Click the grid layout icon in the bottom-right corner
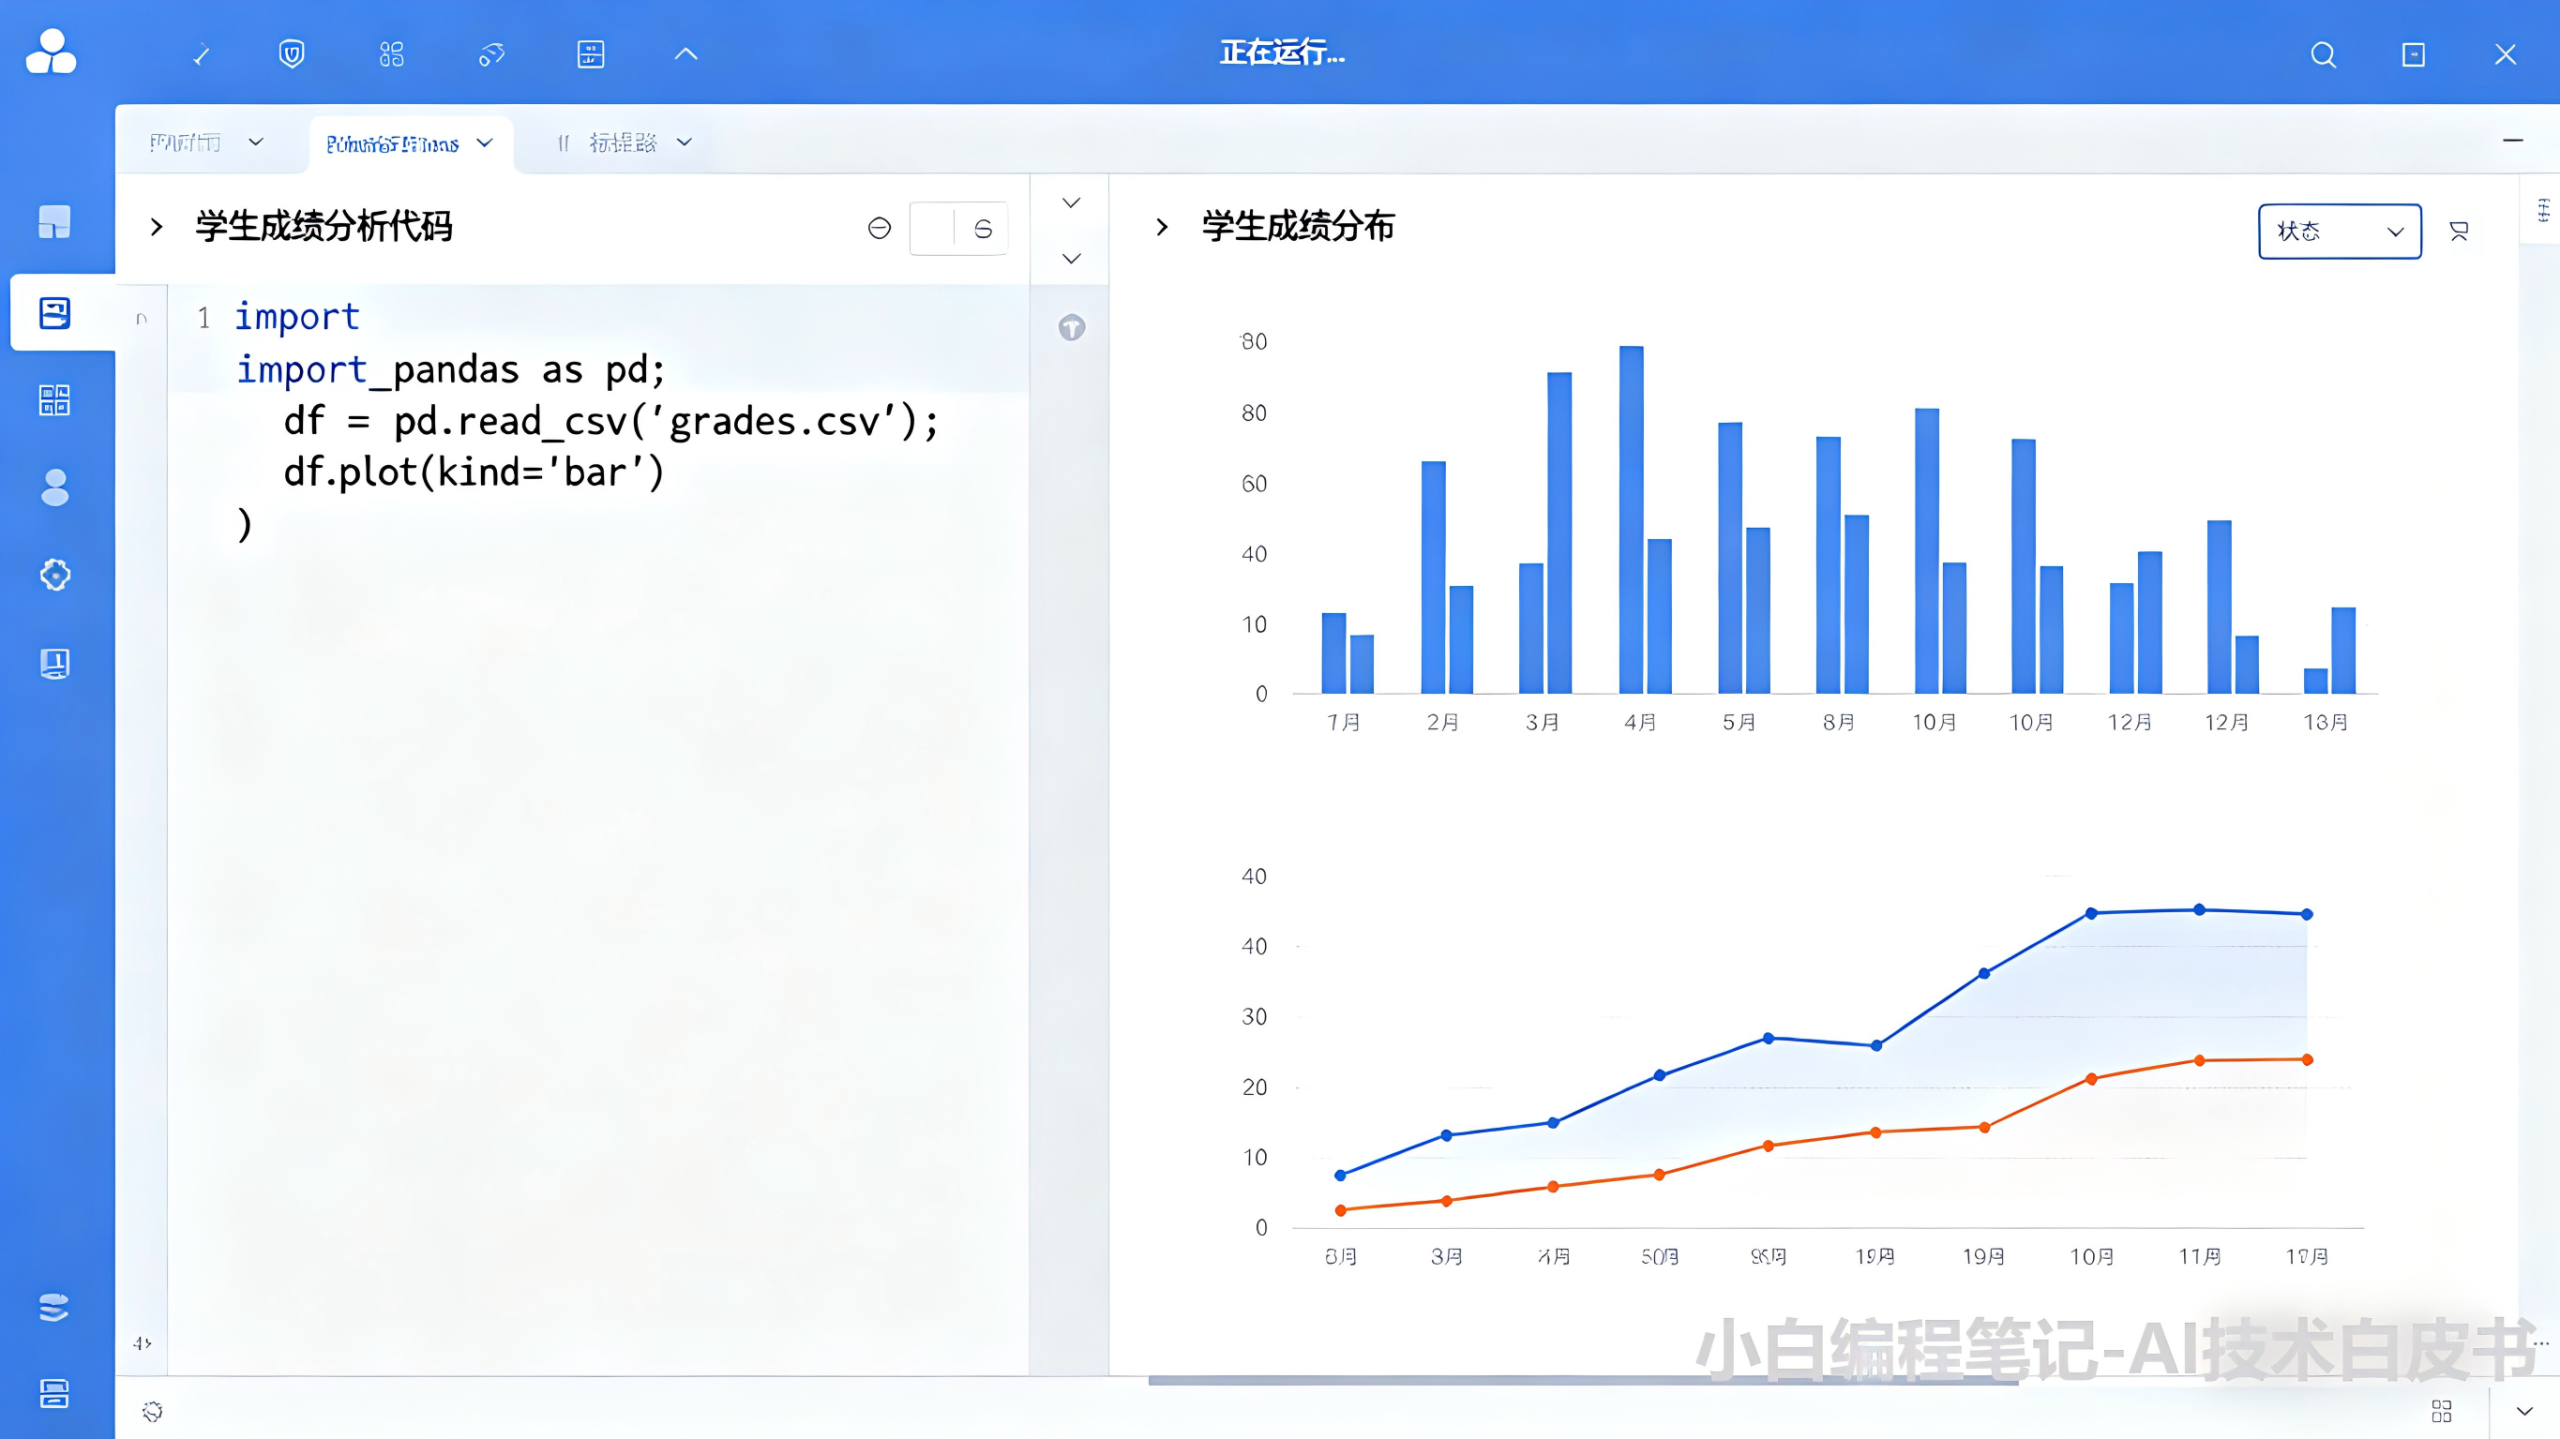This screenshot has width=2560, height=1439. (2442, 1412)
